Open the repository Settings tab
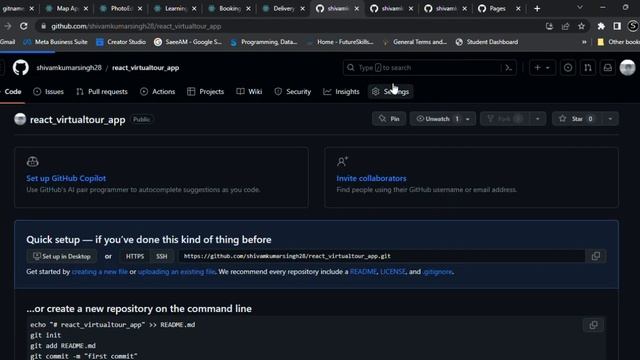 [390, 91]
